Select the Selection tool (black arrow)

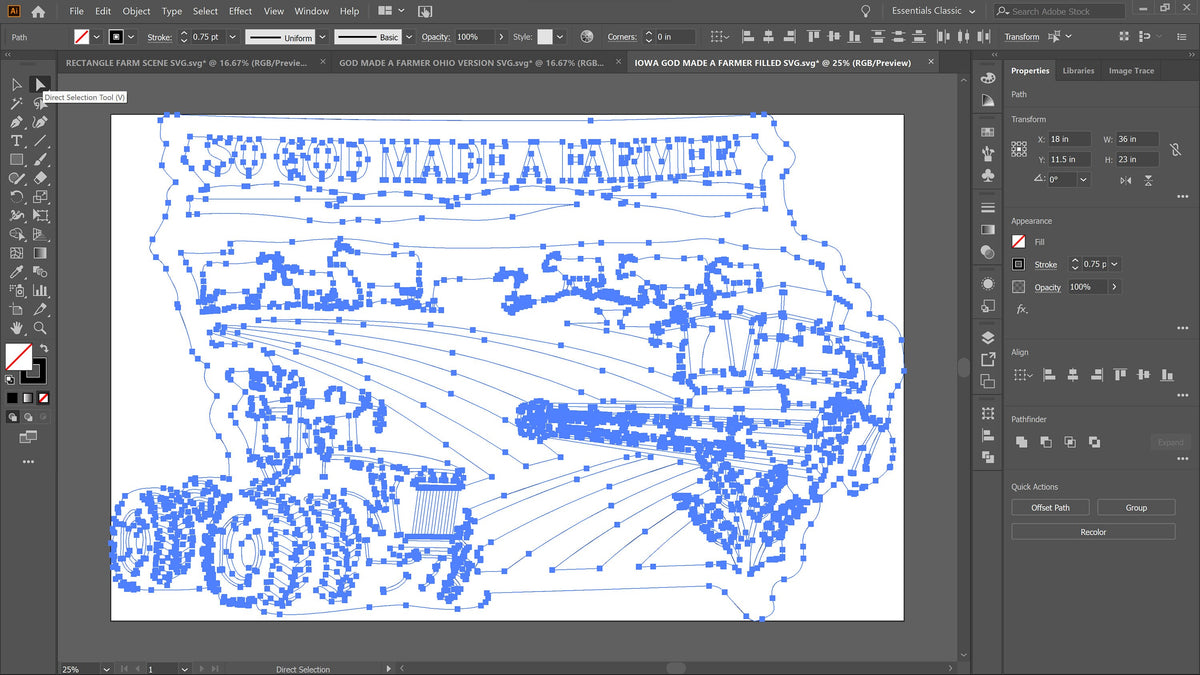point(17,85)
